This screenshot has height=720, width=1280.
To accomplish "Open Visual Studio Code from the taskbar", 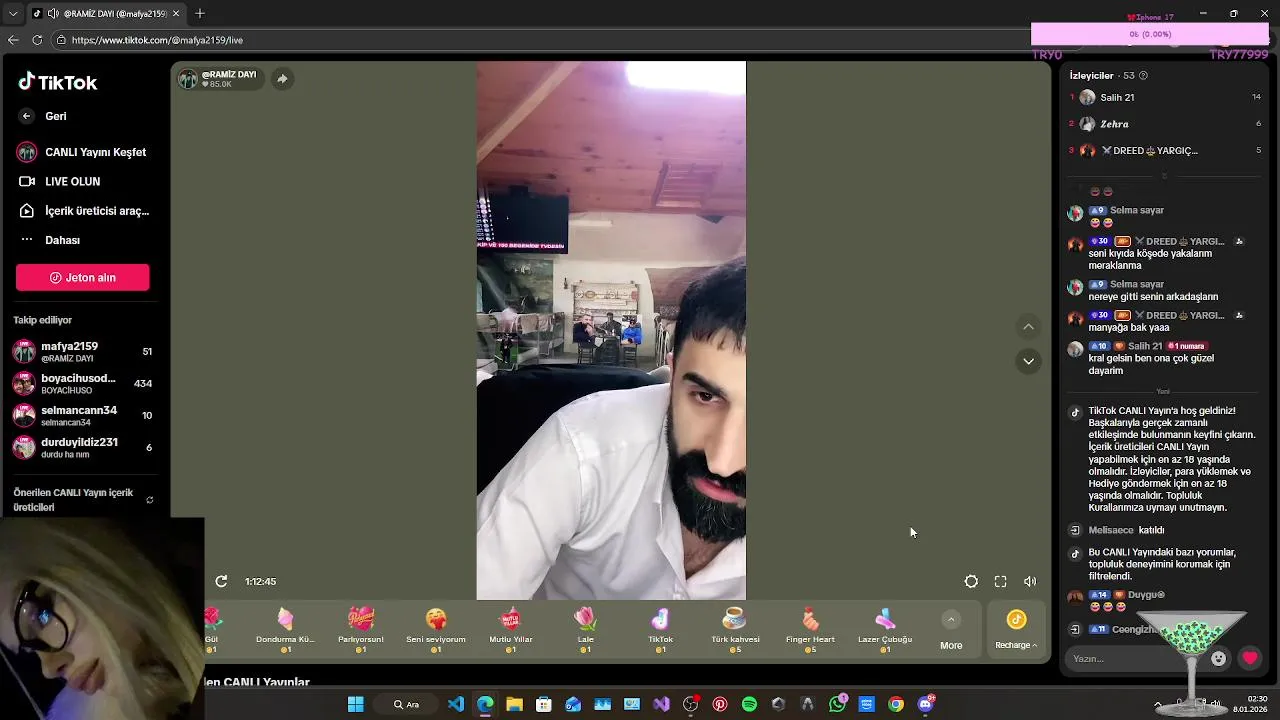I will [x=456, y=704].
